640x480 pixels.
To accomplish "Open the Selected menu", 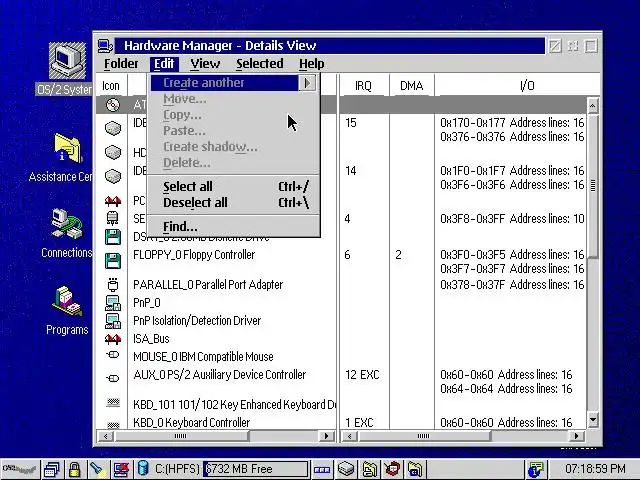I will (260, 64).
